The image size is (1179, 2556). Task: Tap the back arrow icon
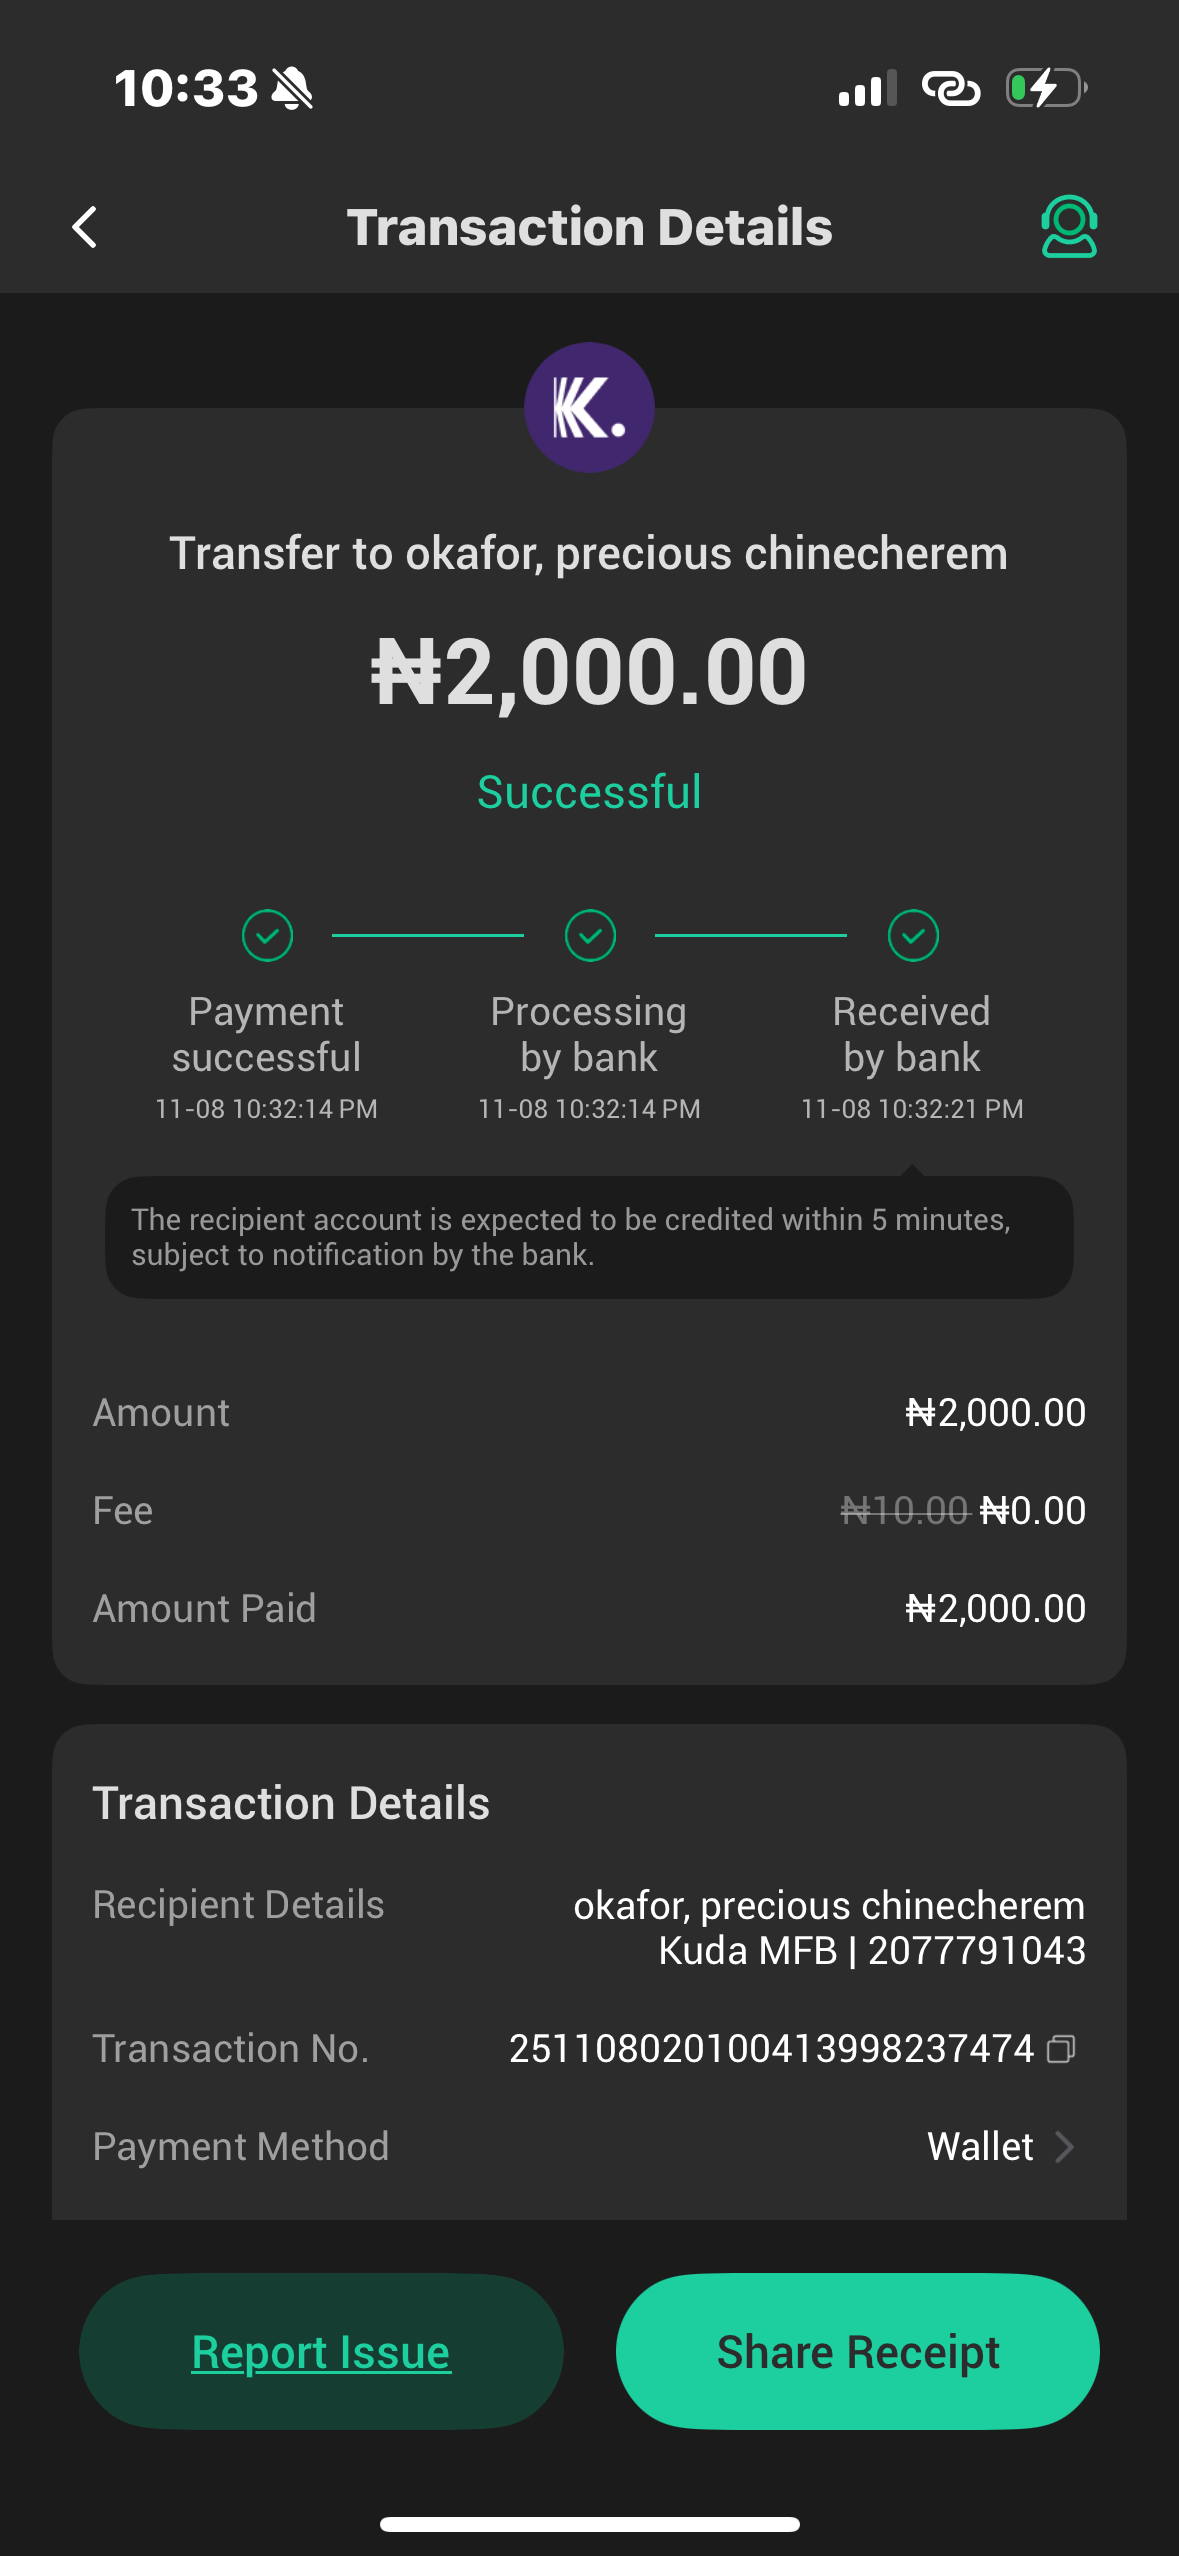(86, 227)
